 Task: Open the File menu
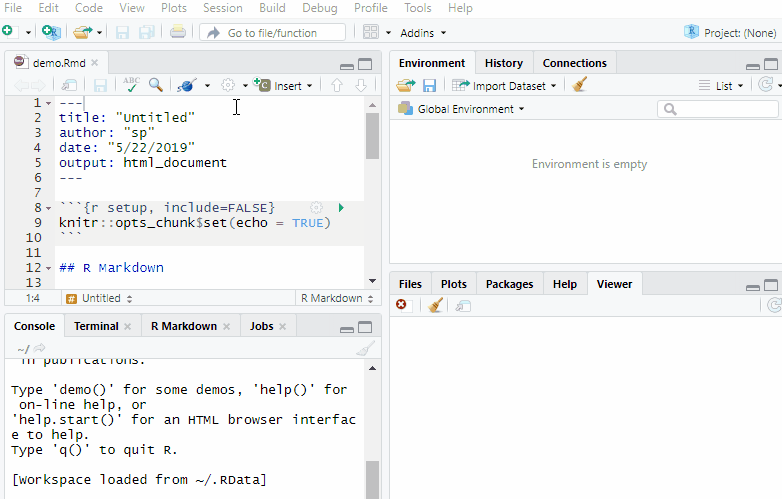click(x=13, y=8)
